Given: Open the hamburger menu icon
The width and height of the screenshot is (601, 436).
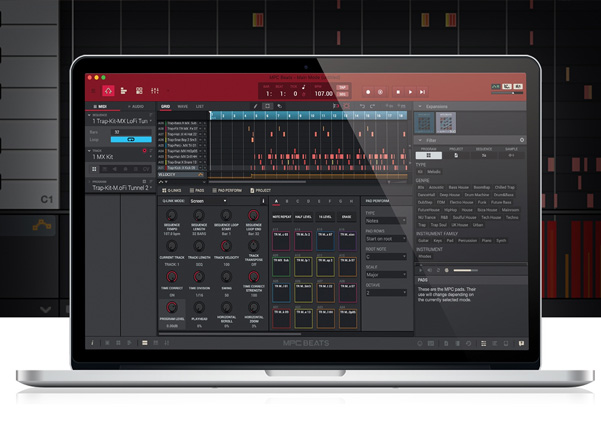Looking at the screenshot, I should [93, 91].
